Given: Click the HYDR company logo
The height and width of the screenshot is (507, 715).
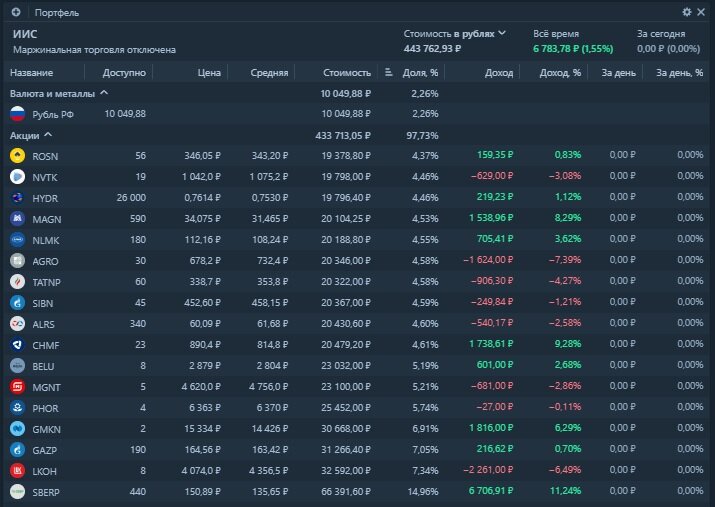Looking at the screenshot, I should [x=17, y=198].
